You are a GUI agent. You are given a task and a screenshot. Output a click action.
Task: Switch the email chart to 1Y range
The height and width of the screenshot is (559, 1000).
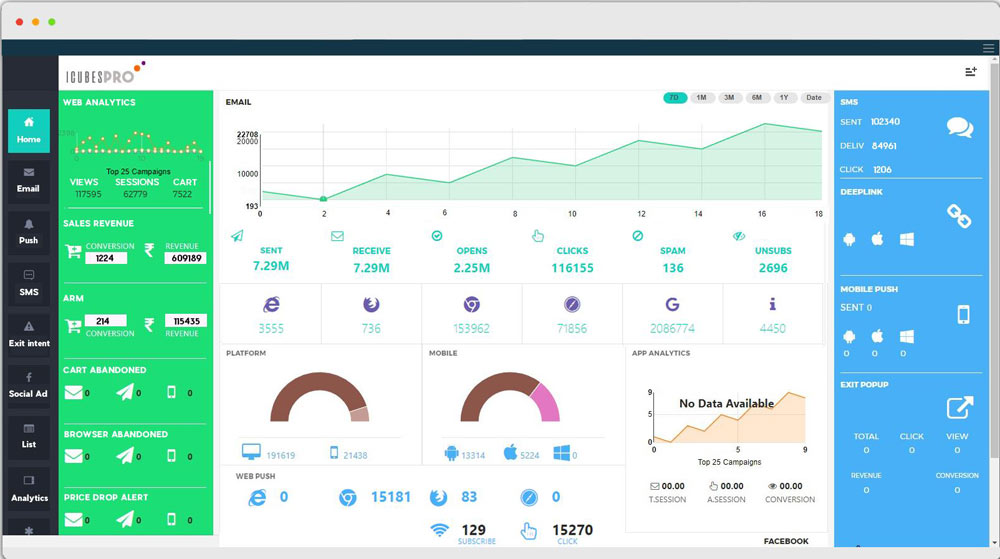[784, 98]
